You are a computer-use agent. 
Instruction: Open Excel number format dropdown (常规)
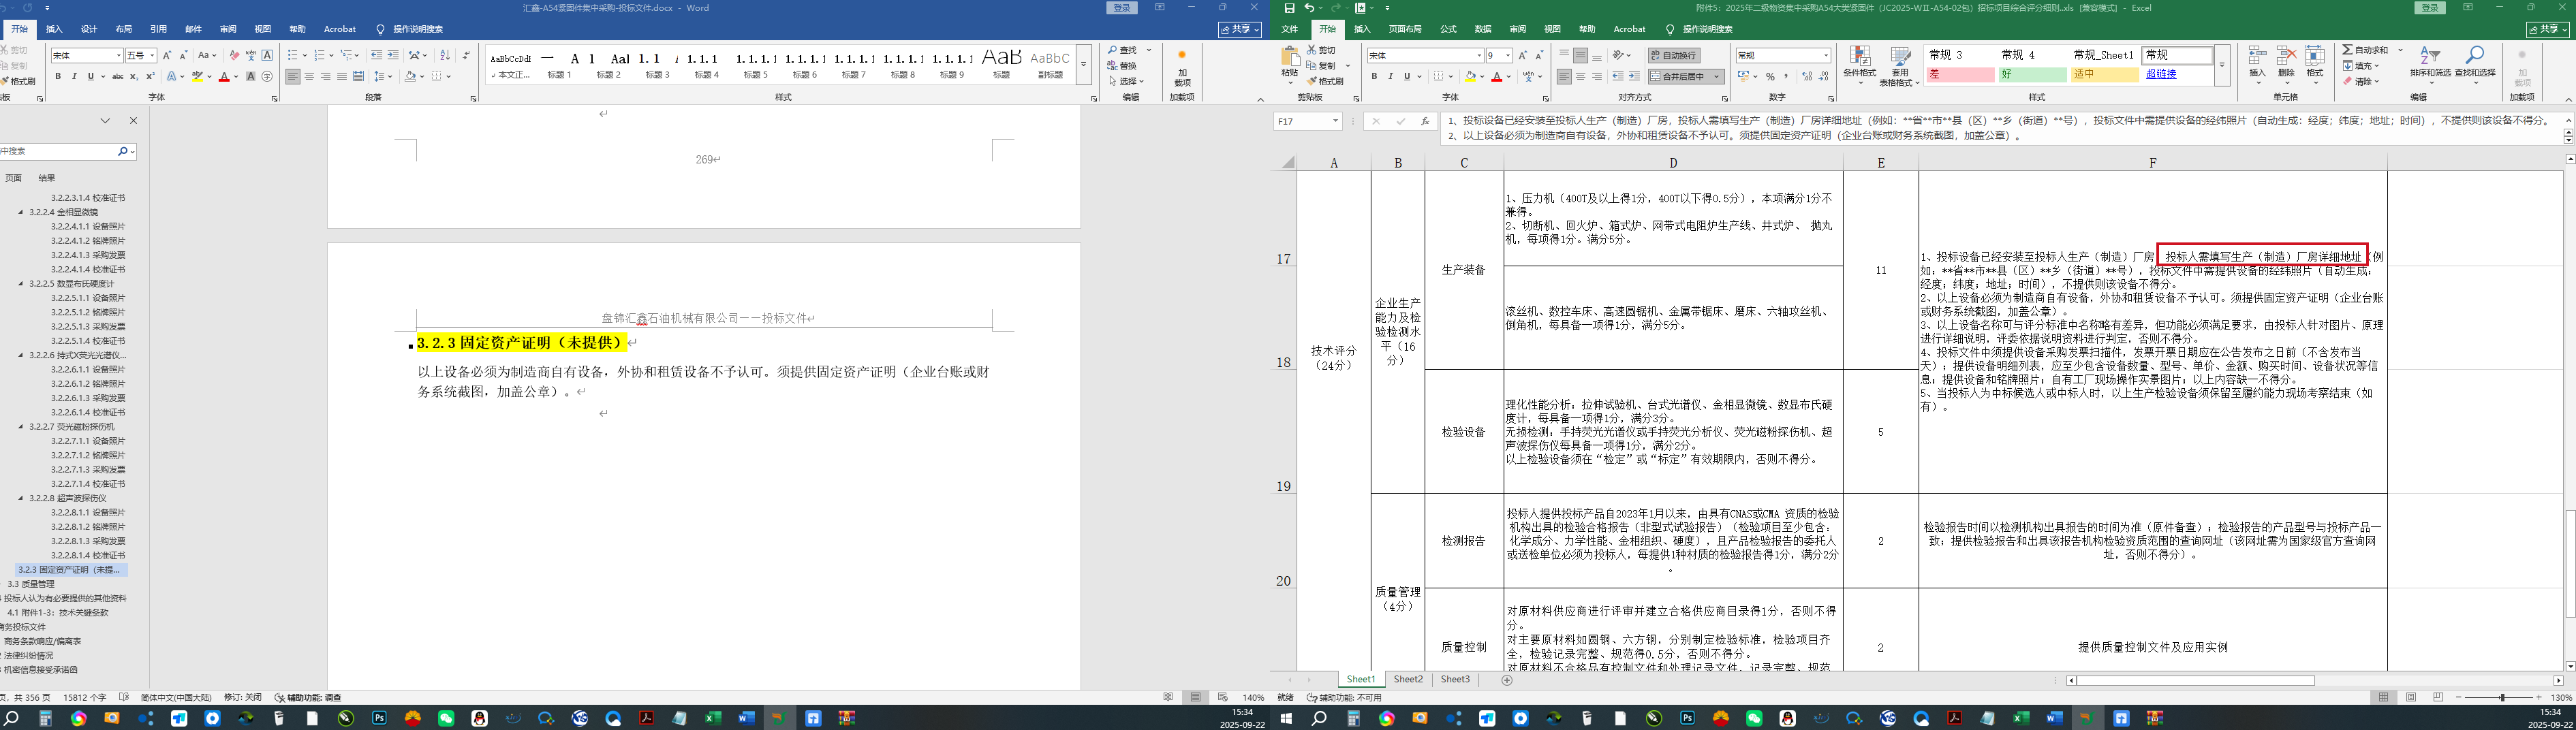coord(1826,55)
